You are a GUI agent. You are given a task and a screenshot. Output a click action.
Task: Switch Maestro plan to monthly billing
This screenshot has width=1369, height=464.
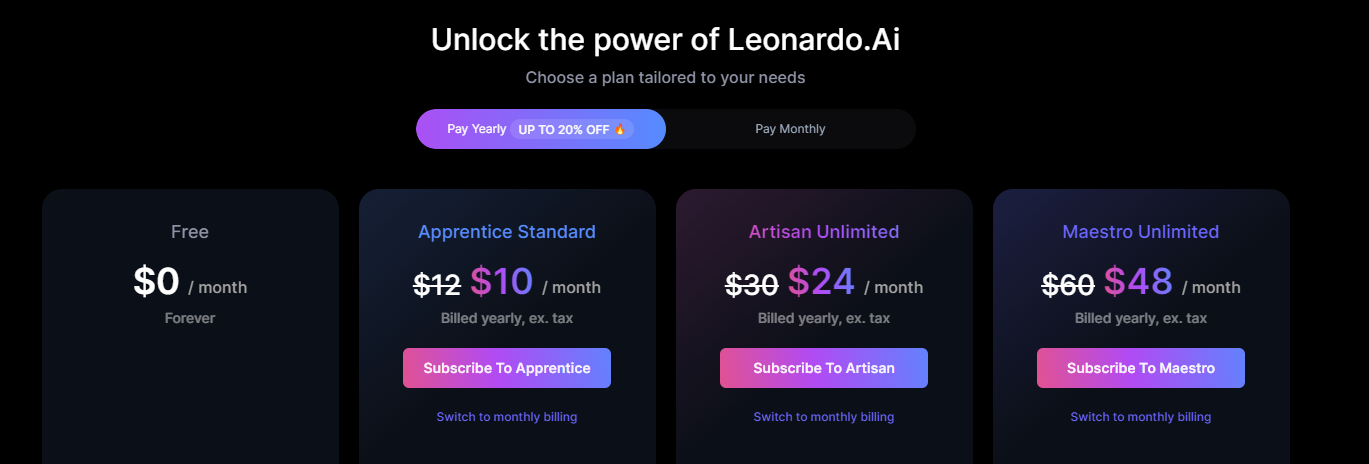coord(1141,417)
